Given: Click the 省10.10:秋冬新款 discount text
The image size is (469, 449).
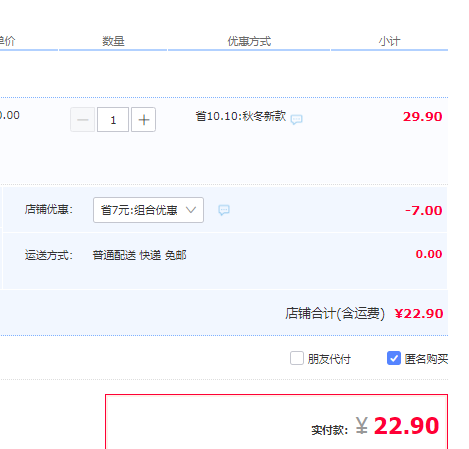Looking at the screenshot, I should pos(240,116).
